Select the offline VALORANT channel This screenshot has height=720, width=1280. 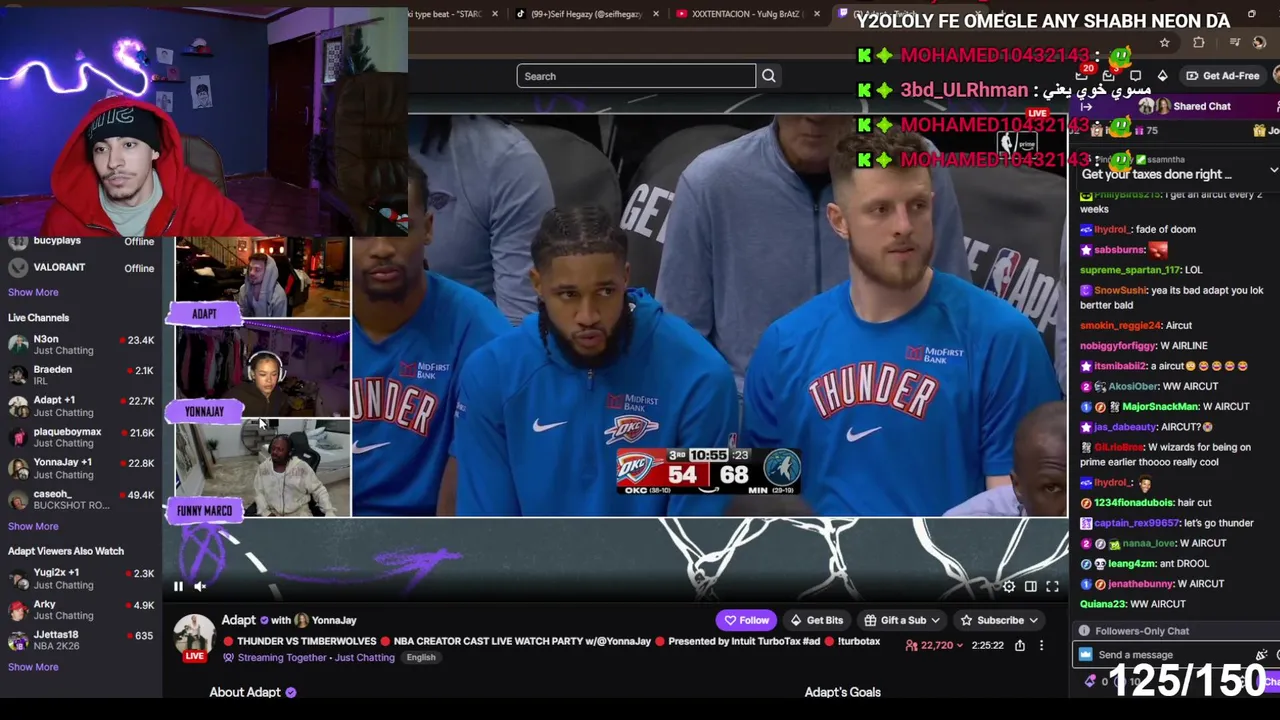click(x=81, y=268)
